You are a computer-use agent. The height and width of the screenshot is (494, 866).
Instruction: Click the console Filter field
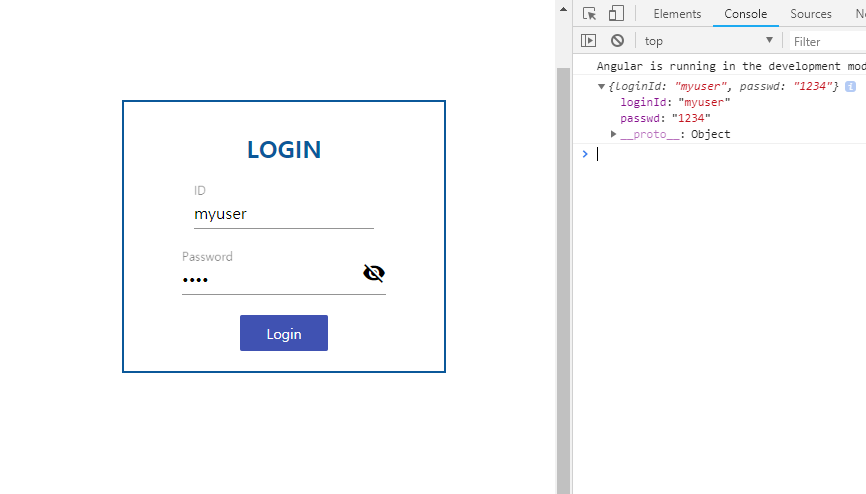828,41
